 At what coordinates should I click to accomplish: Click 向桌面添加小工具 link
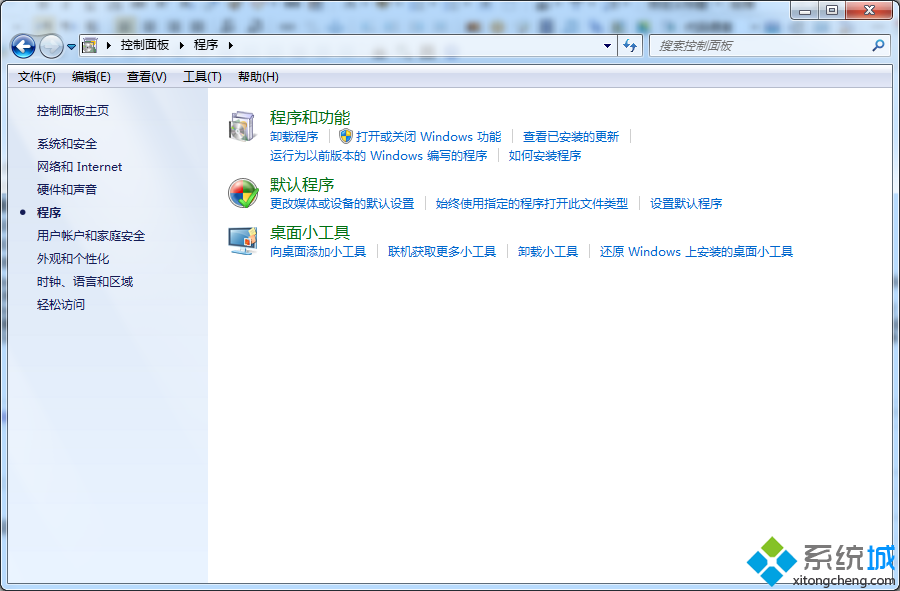318,251
